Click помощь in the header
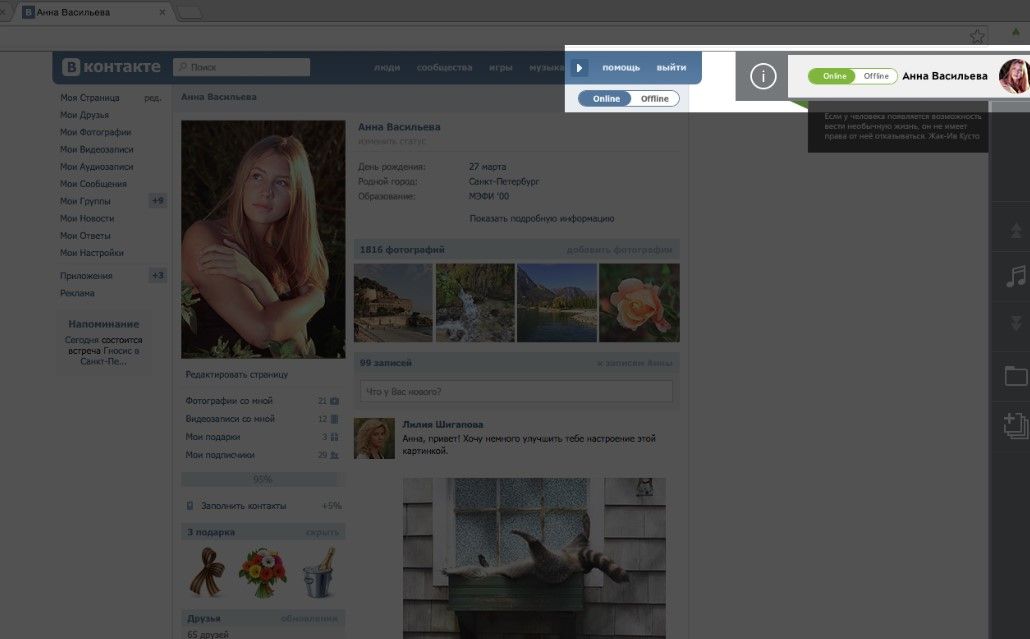The image size is (1030, 639). [621, 68]
